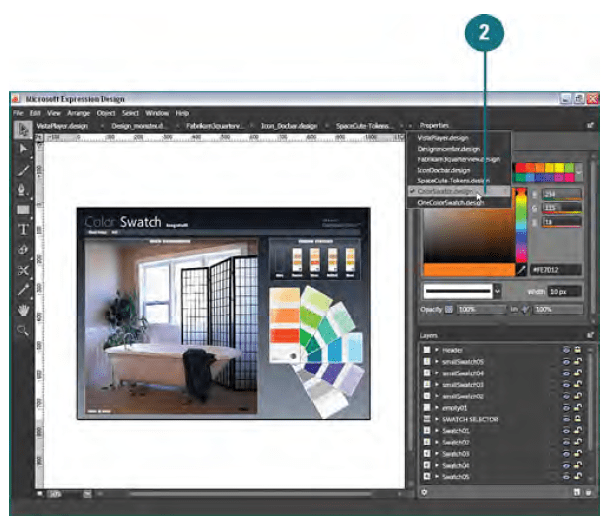
Task: Hide the Swatch05 layer
Action: click(567, 476)
